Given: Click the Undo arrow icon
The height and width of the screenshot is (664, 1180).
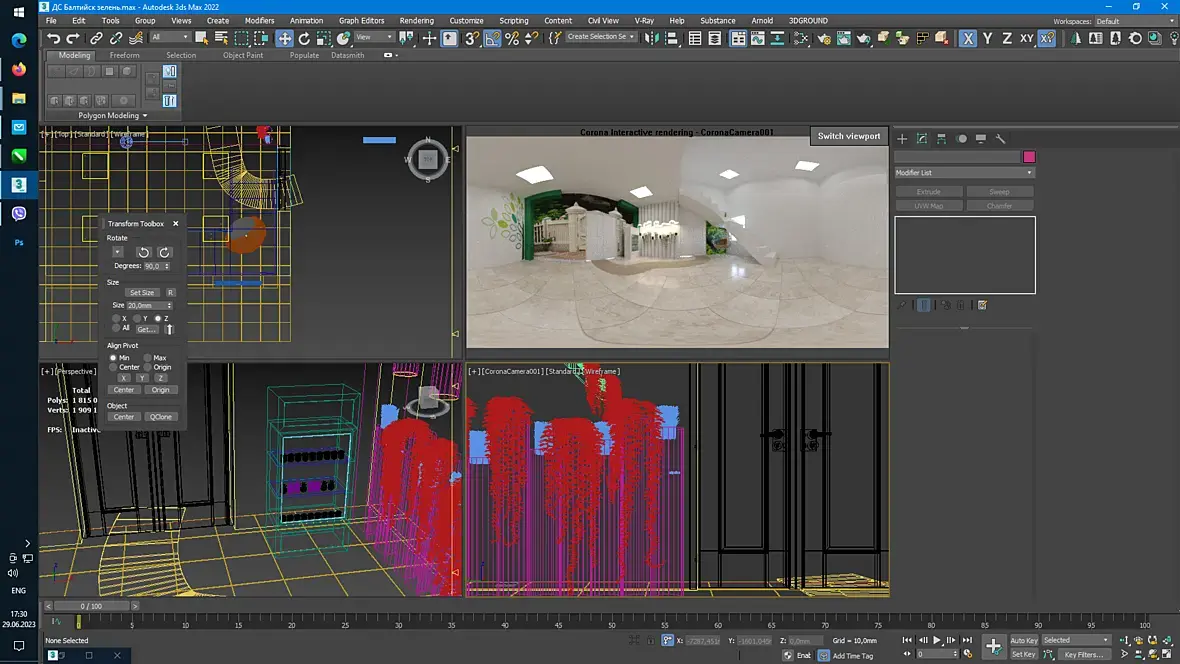Looking at the screenshot, I should coord(54,38).
